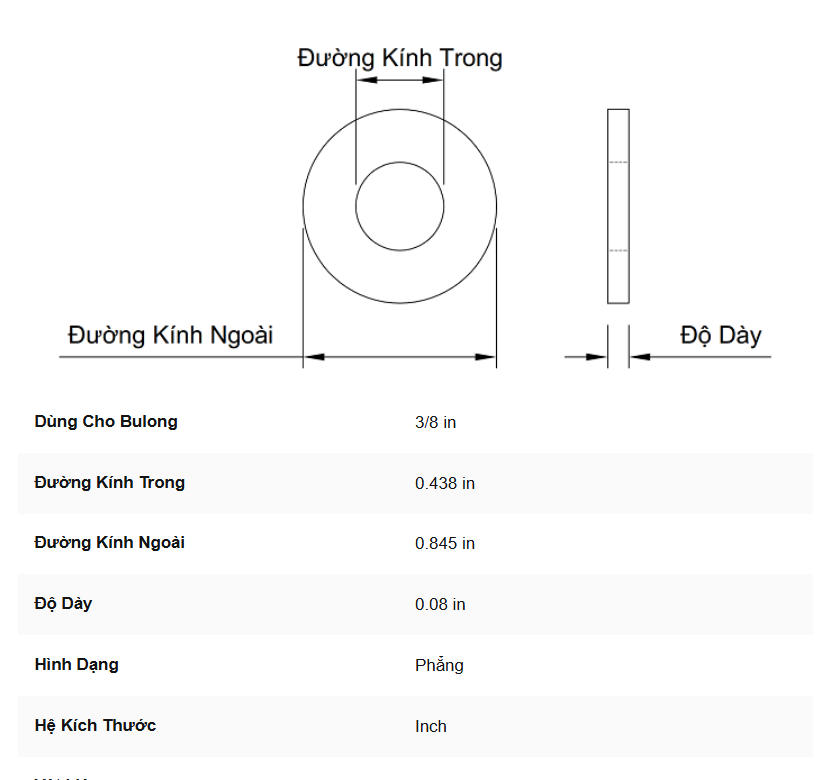This screenshot has height=780, width=831.
Task: Click the "Độ Dày" label in the diagram
Action: coord(720,334)
